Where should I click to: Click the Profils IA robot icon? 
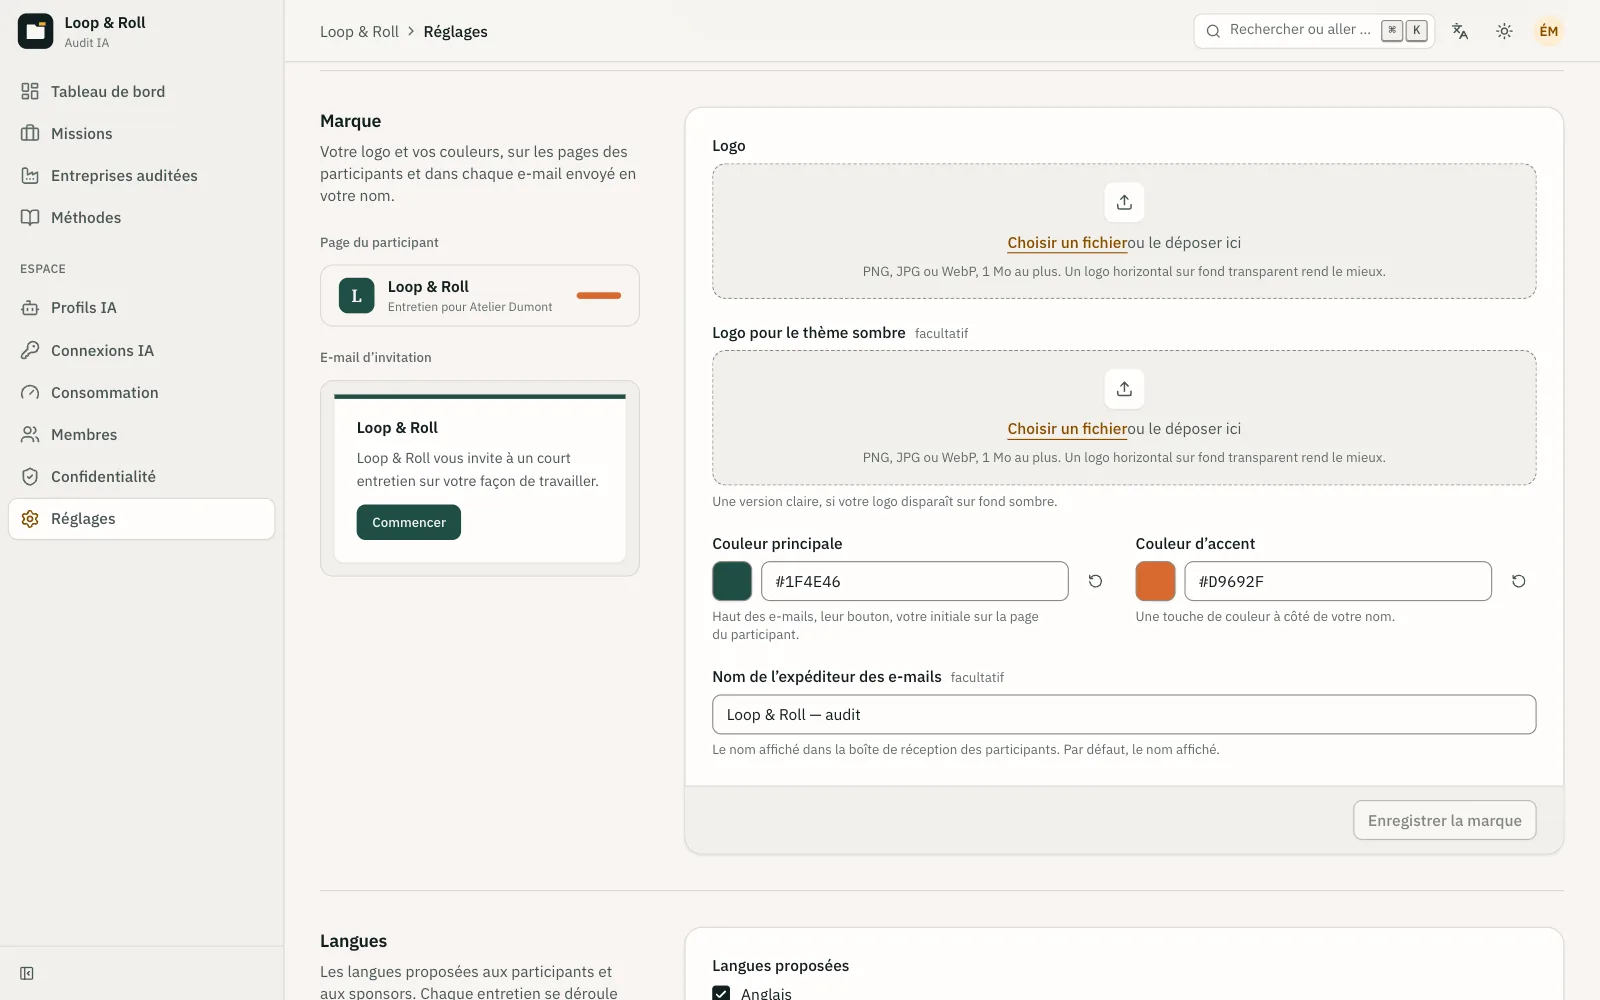30,308
